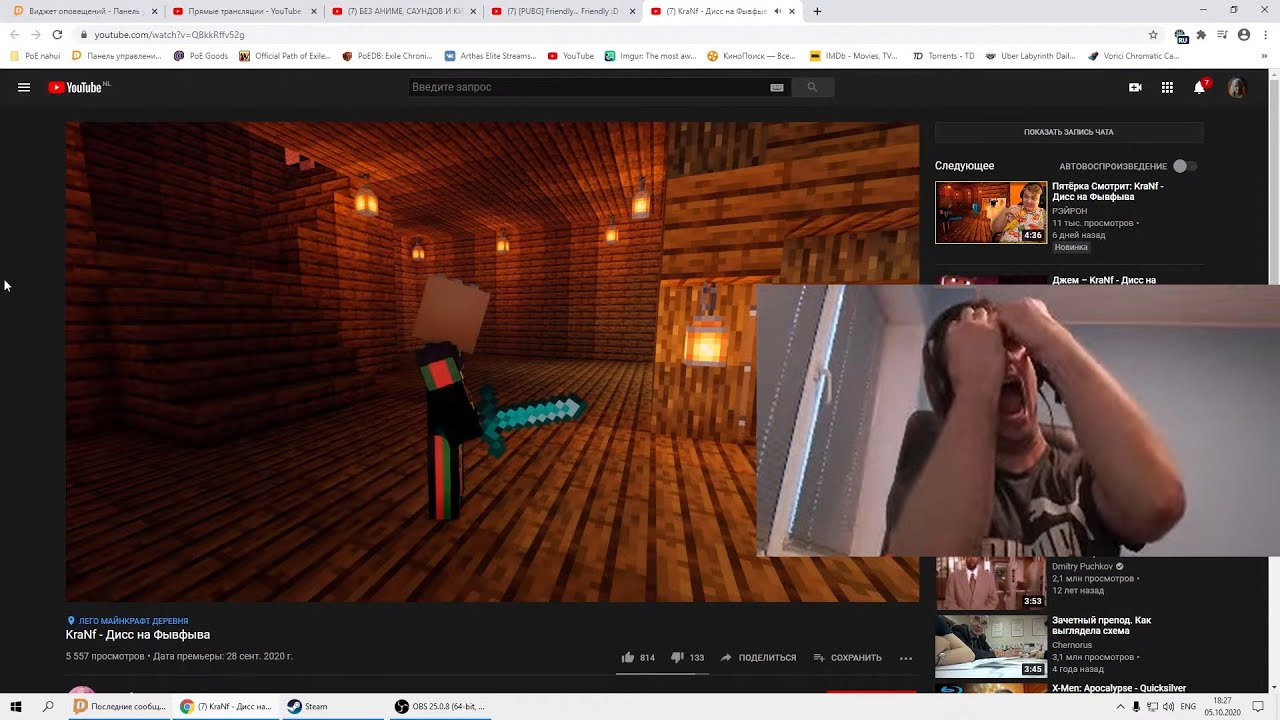
Task: Open the Зачетный препод video title
Action: 1101,626
